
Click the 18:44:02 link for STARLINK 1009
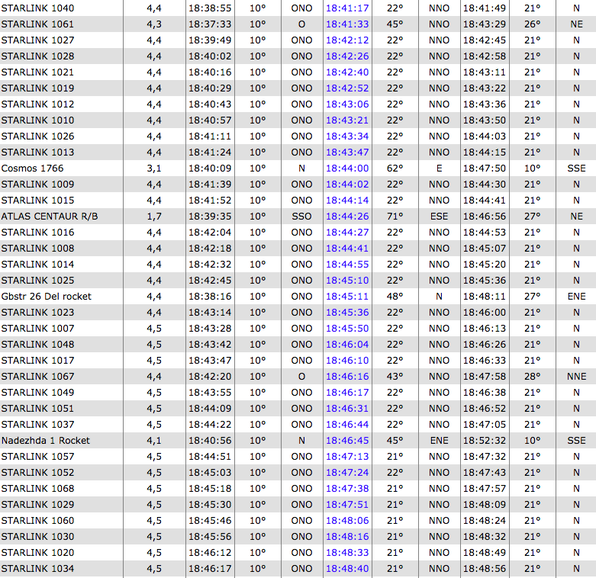pos(347,184)
